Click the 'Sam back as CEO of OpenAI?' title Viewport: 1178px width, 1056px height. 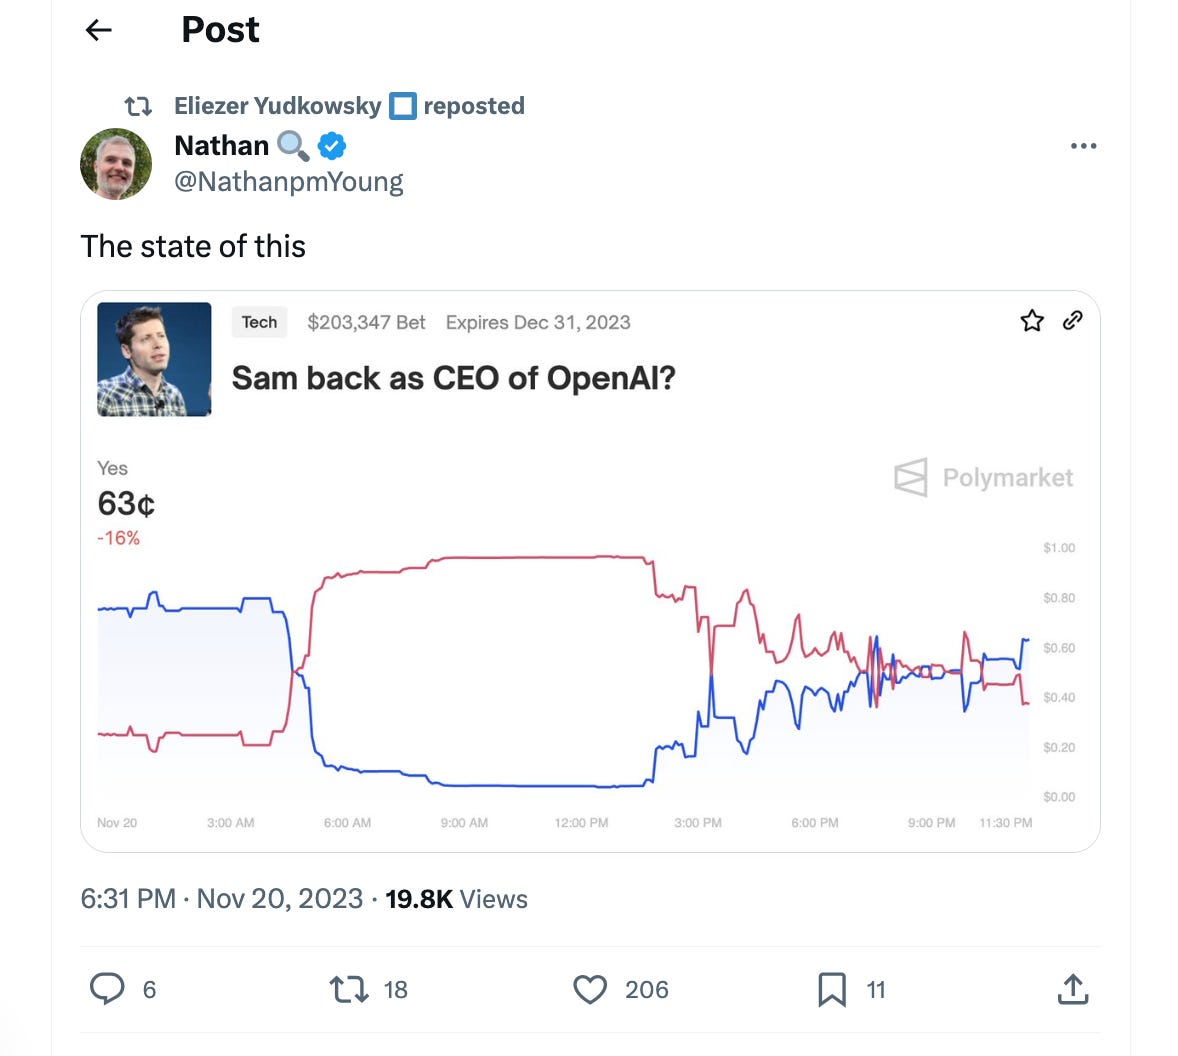454,378
